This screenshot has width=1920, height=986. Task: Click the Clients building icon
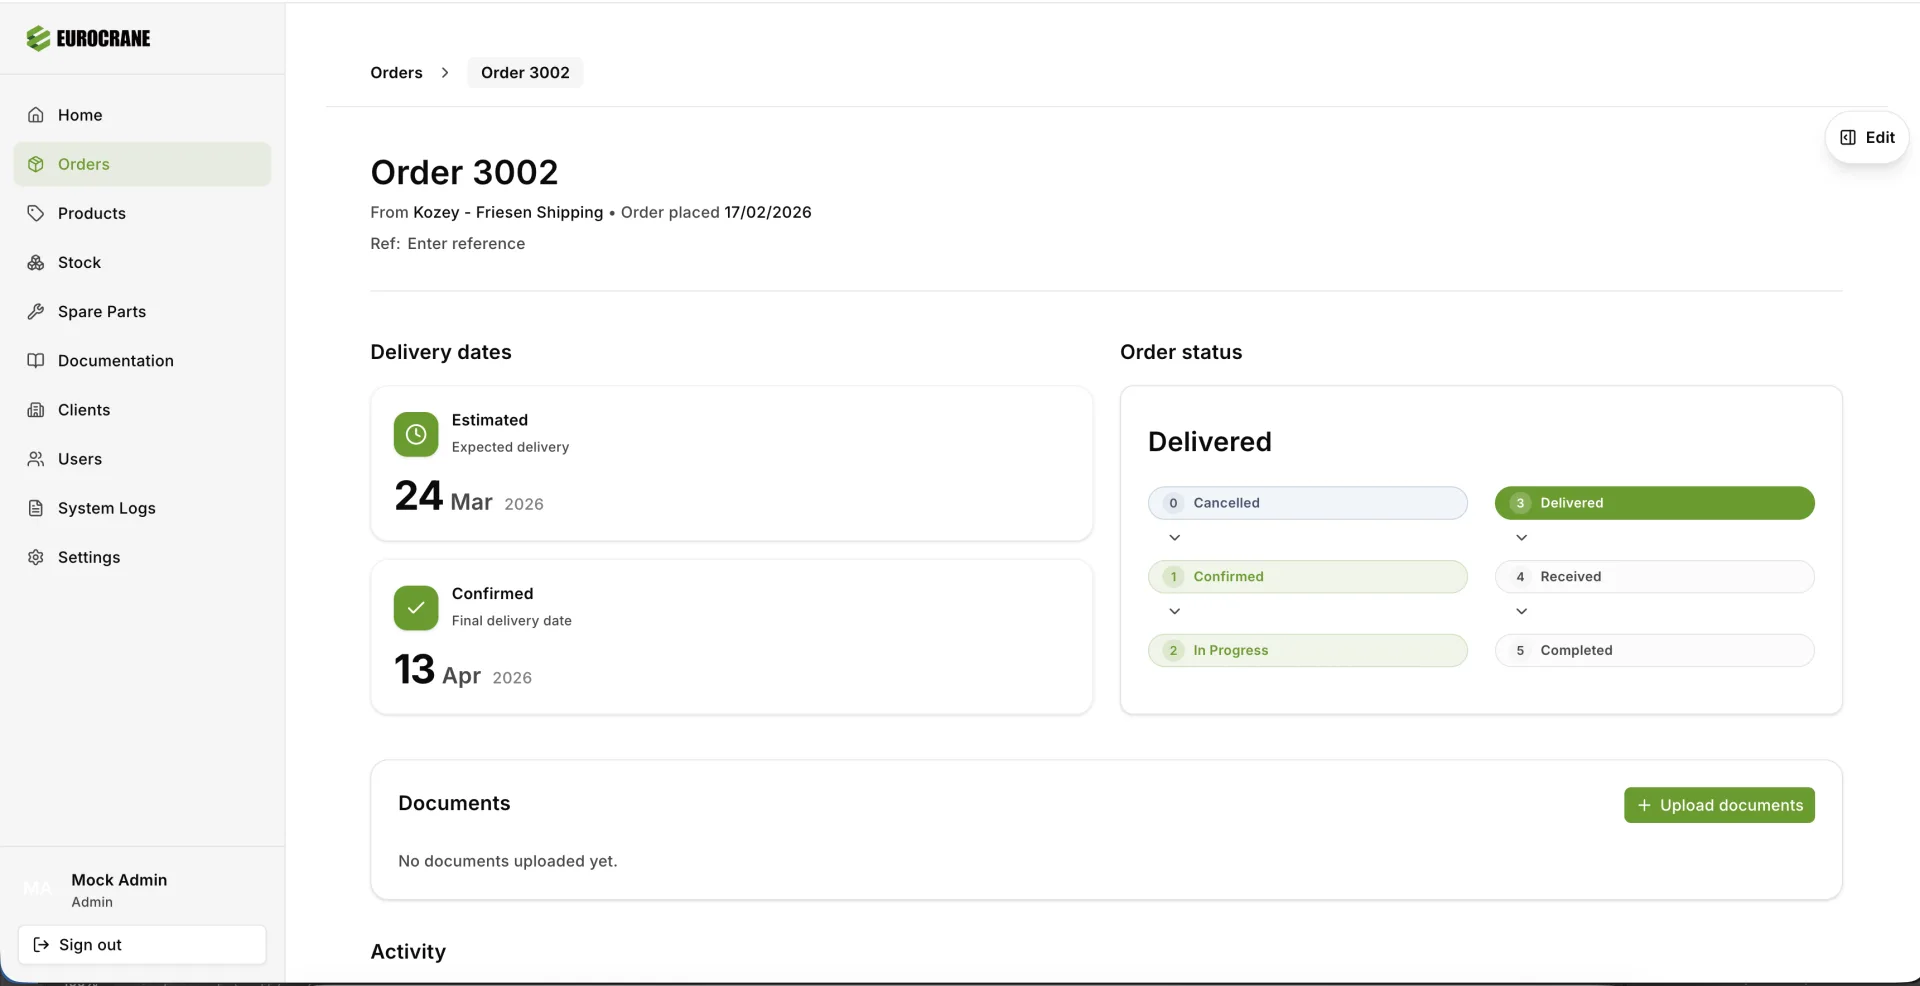click(36, 410)
